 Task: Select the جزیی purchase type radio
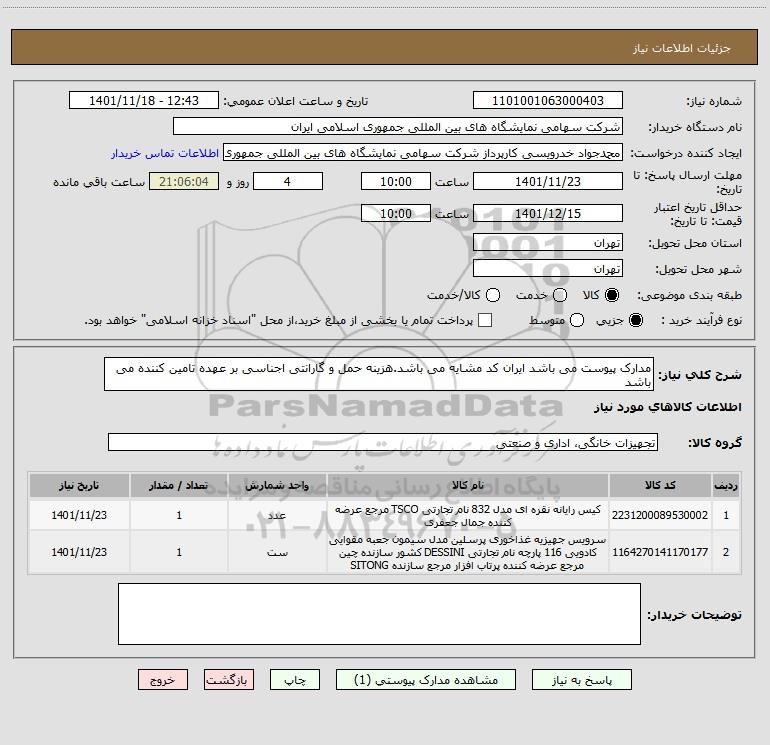tap(635, 320)
